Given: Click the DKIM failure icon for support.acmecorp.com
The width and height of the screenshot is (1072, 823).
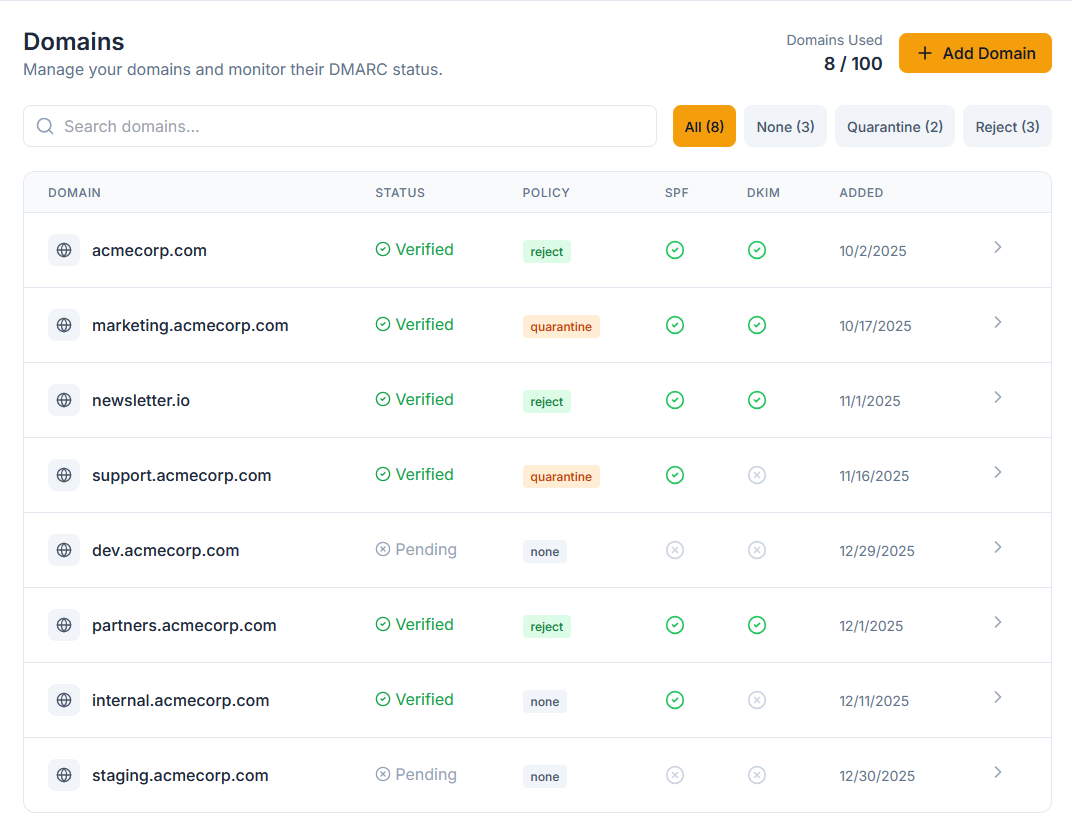Looking at the screenshot, I should (x=757, y=475).
